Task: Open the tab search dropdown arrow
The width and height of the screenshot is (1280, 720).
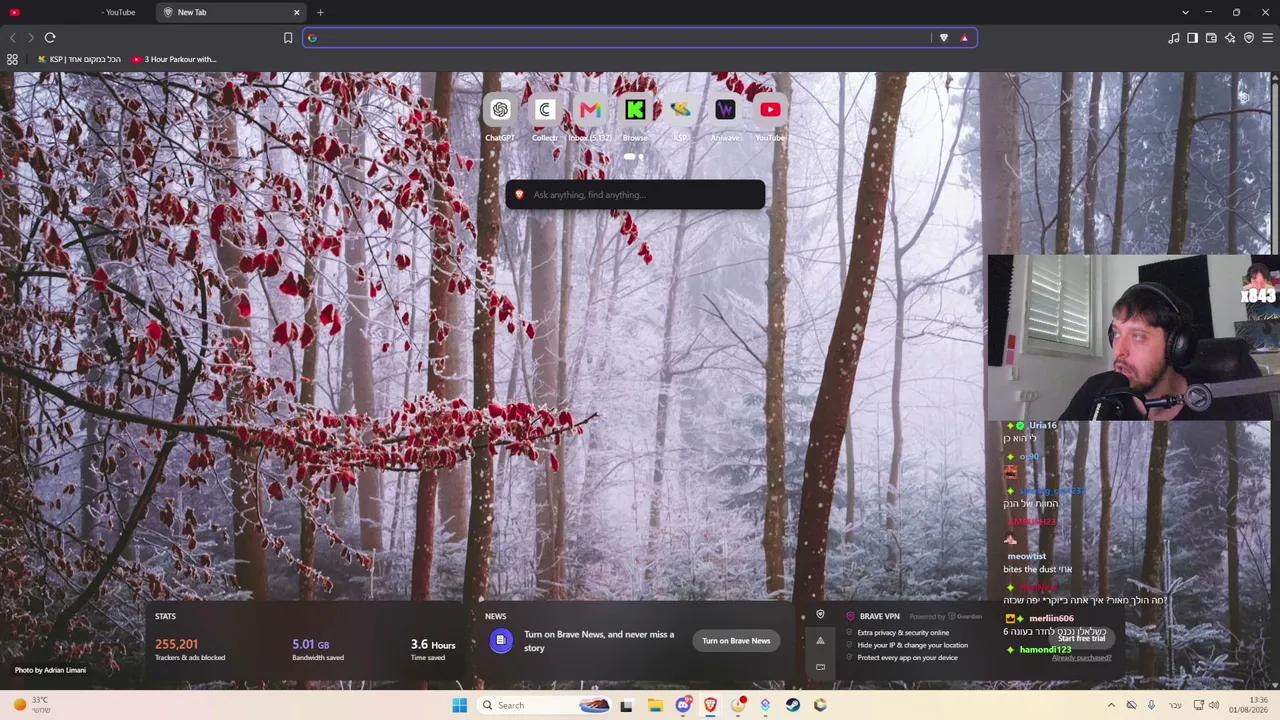Action: point(1185,12)
